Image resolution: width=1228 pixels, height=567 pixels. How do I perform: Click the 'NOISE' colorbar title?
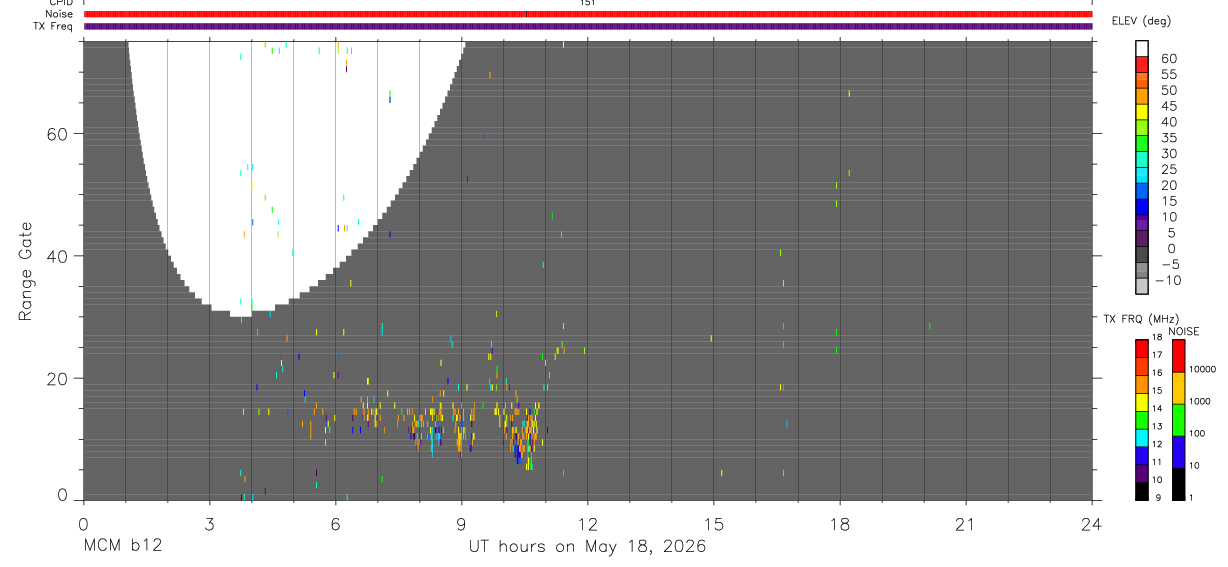(x=1183, y=331)
